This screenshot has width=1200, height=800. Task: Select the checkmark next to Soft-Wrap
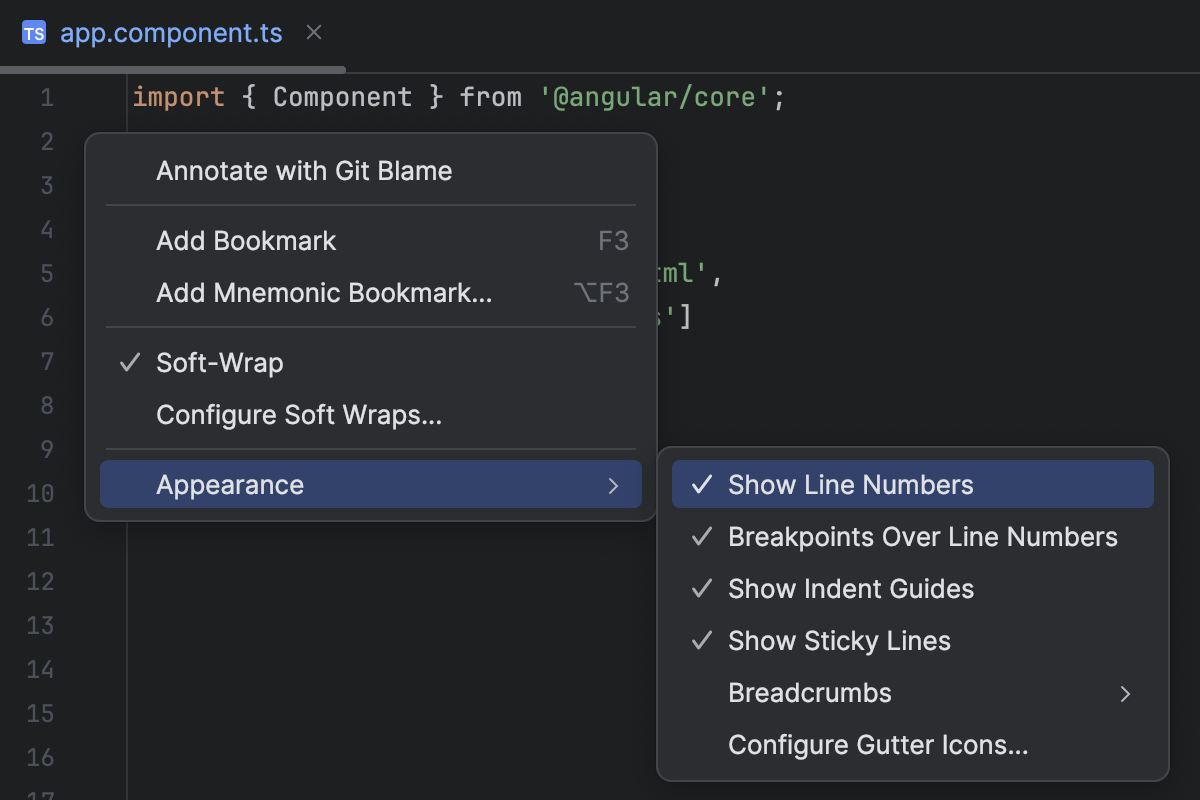tap(129, 363)
